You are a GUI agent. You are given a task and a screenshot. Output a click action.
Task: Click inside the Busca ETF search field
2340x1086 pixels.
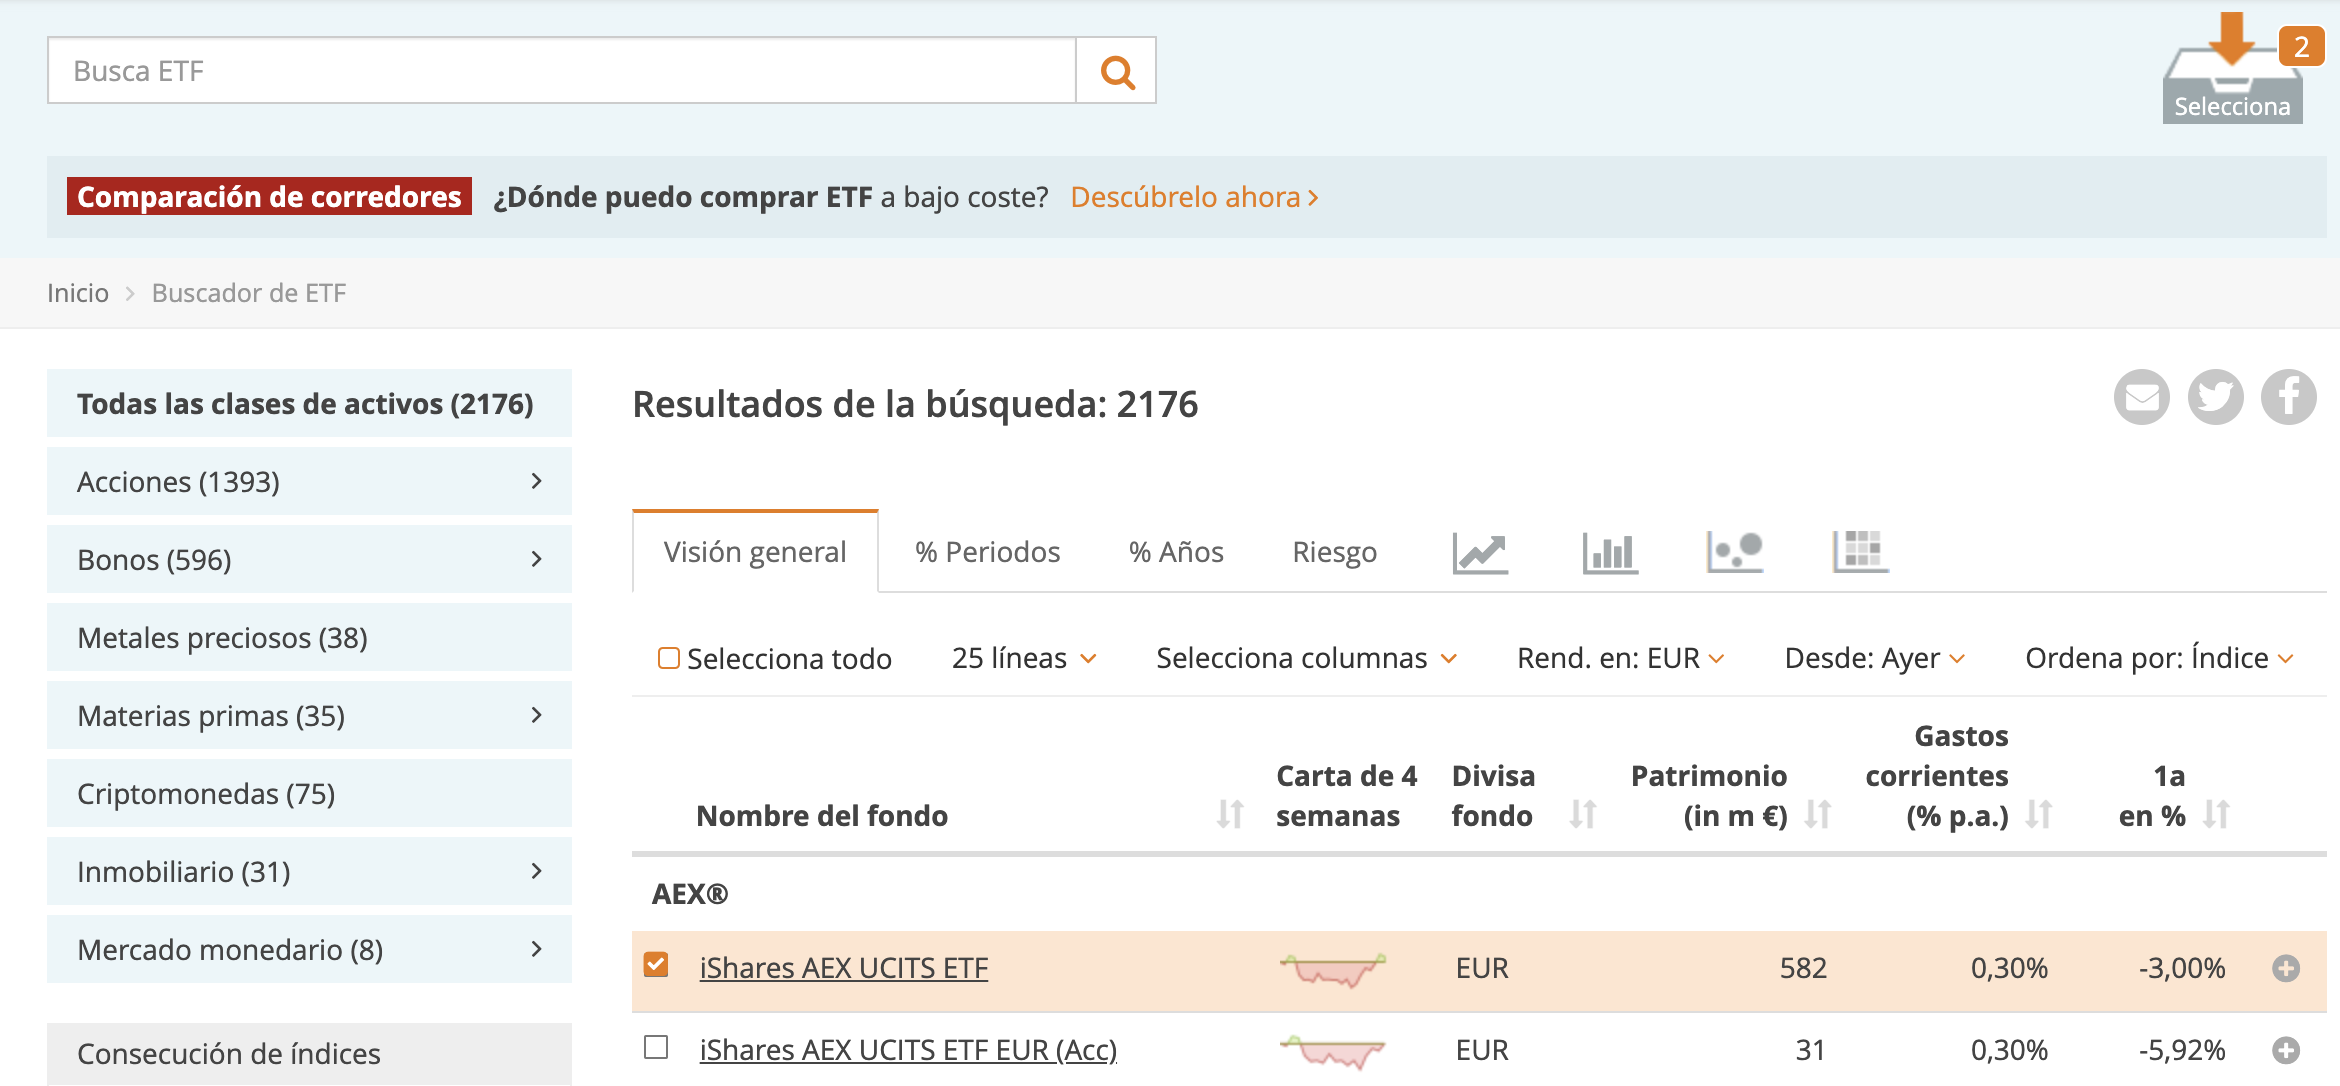click(x=560, y=70)
